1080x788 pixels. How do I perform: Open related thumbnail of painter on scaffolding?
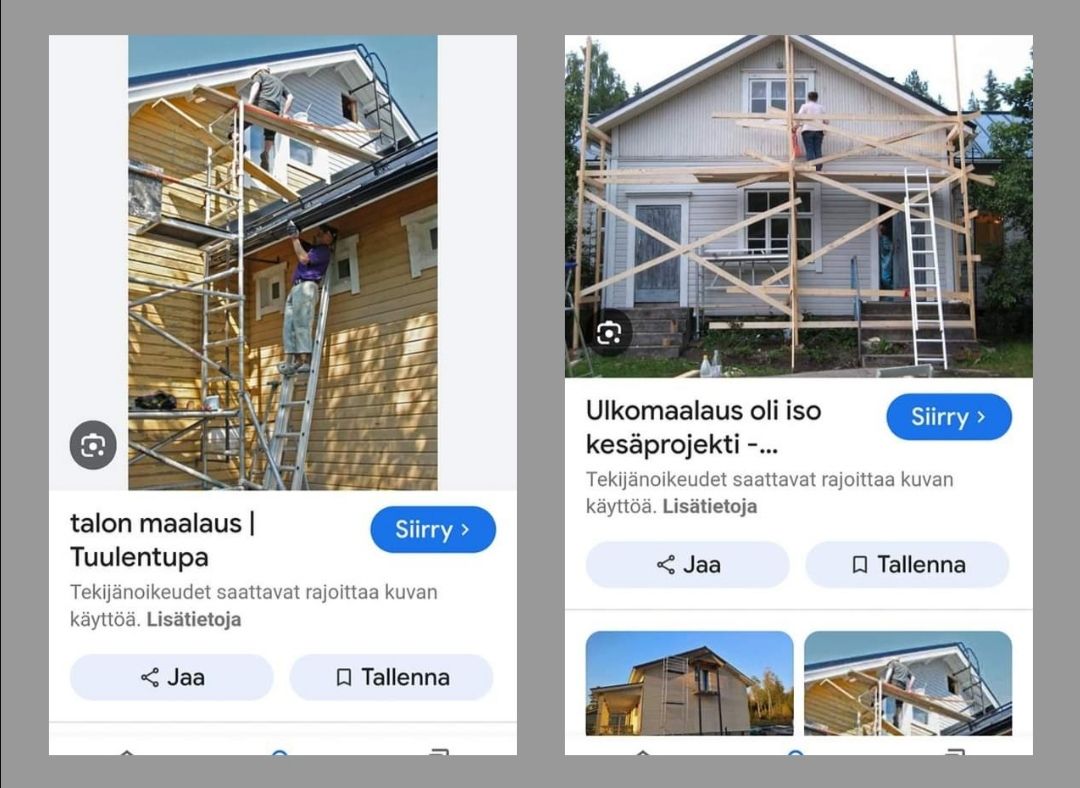(908, 683)
